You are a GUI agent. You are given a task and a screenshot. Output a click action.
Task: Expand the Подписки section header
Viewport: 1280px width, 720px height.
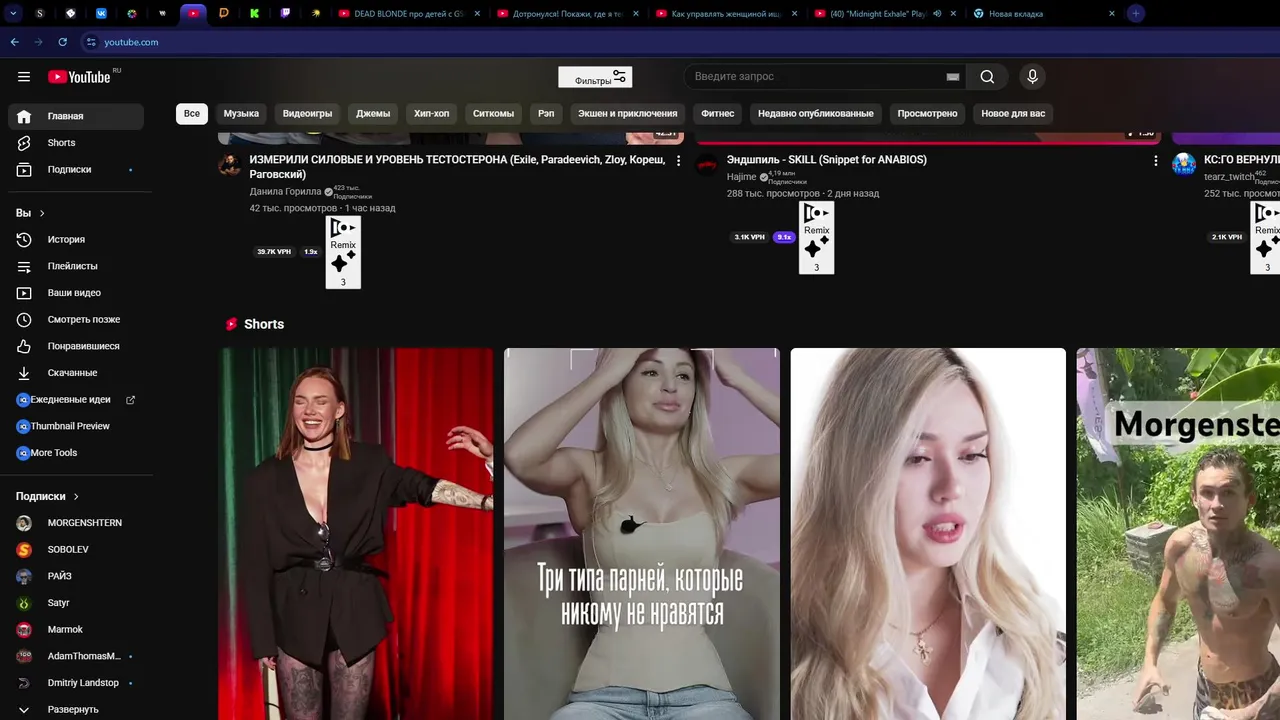point(47,496)
